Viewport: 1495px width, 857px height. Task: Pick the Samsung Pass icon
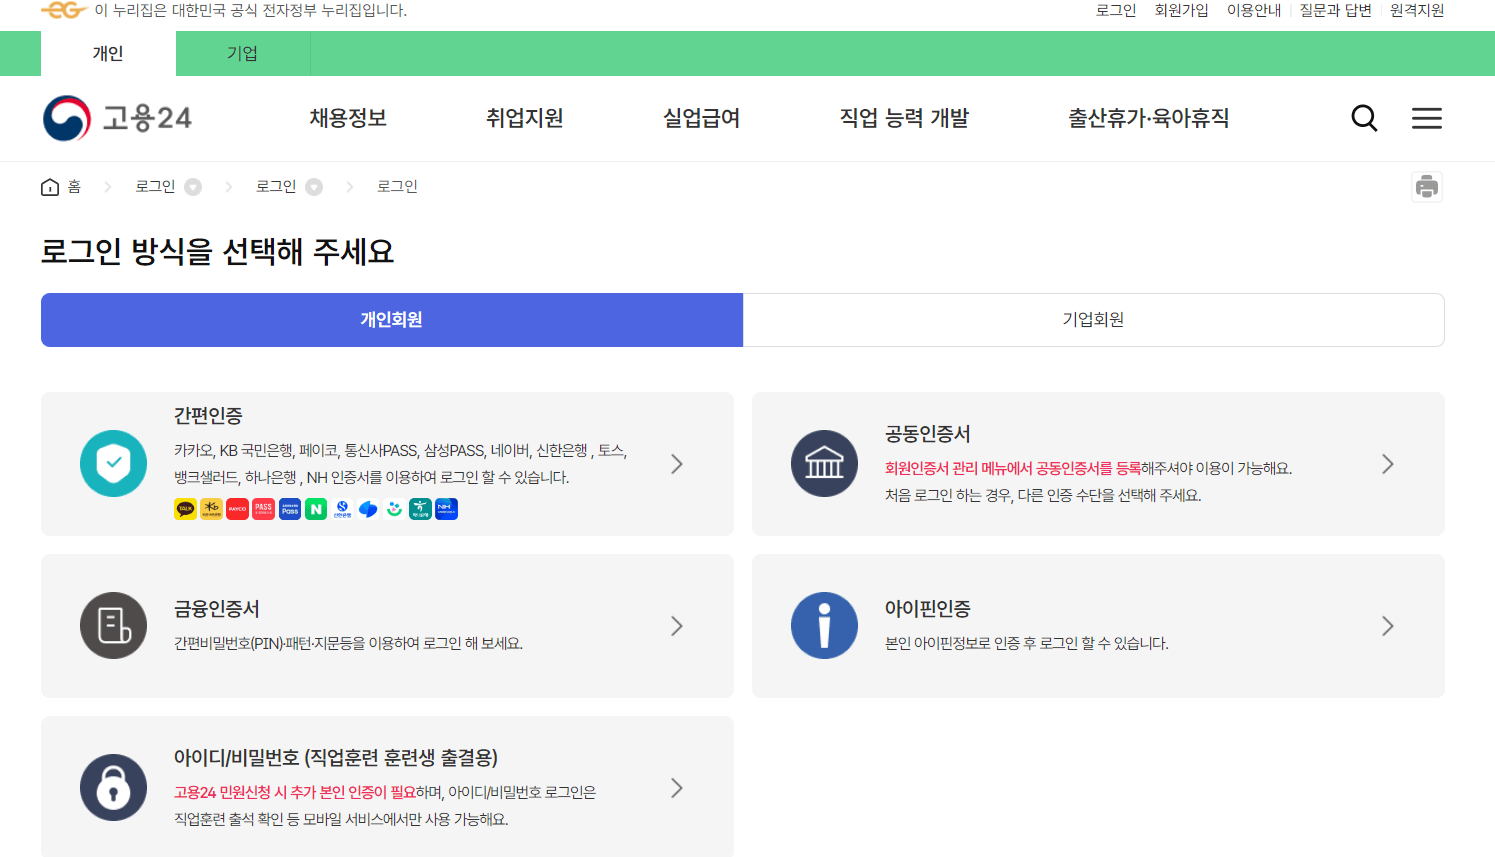click(289, 509)
